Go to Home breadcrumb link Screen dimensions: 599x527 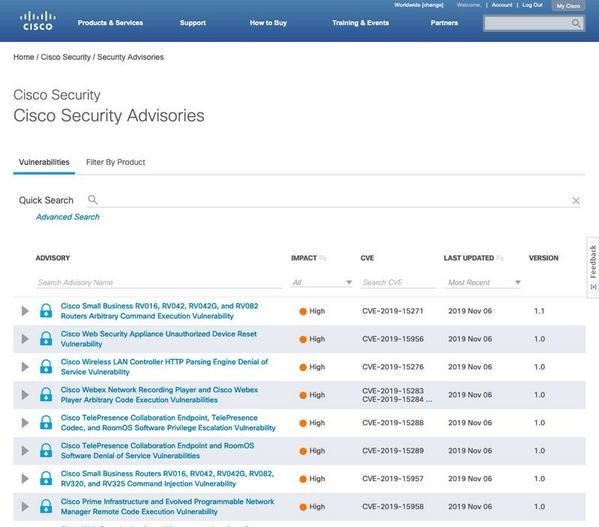pos(24,57)
